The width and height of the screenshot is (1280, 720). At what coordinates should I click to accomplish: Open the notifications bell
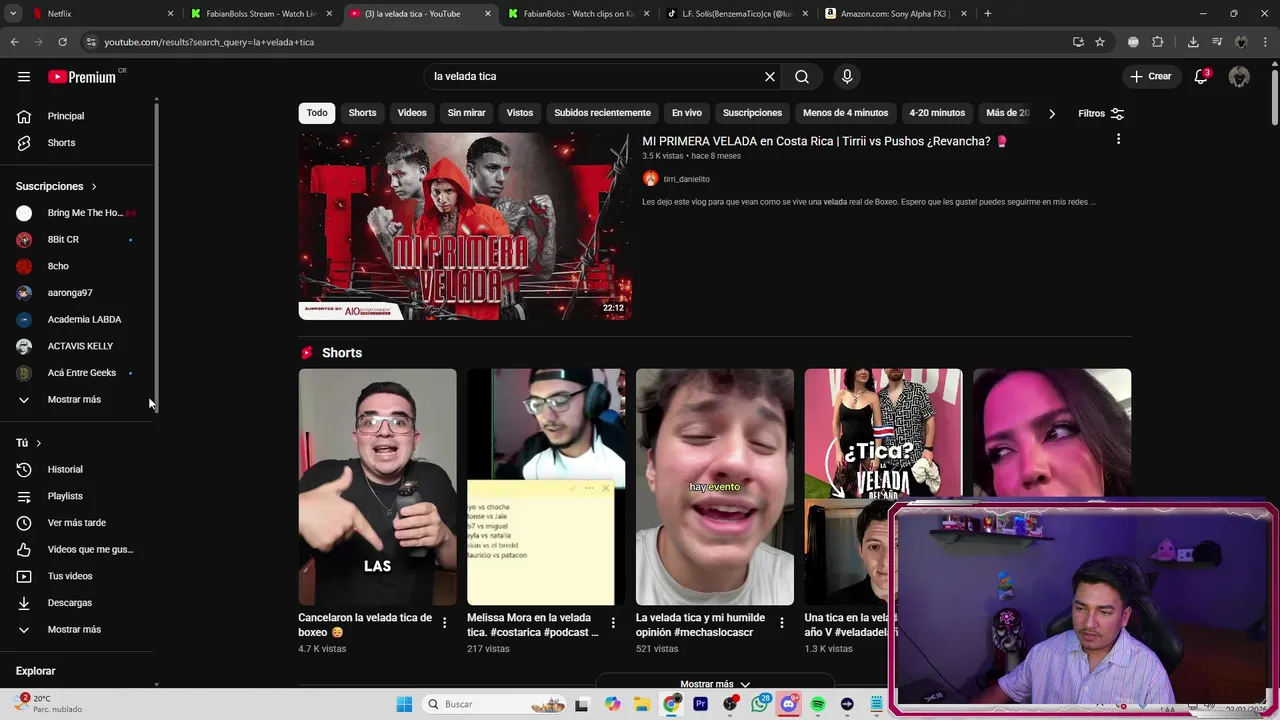click(1202, 76)
